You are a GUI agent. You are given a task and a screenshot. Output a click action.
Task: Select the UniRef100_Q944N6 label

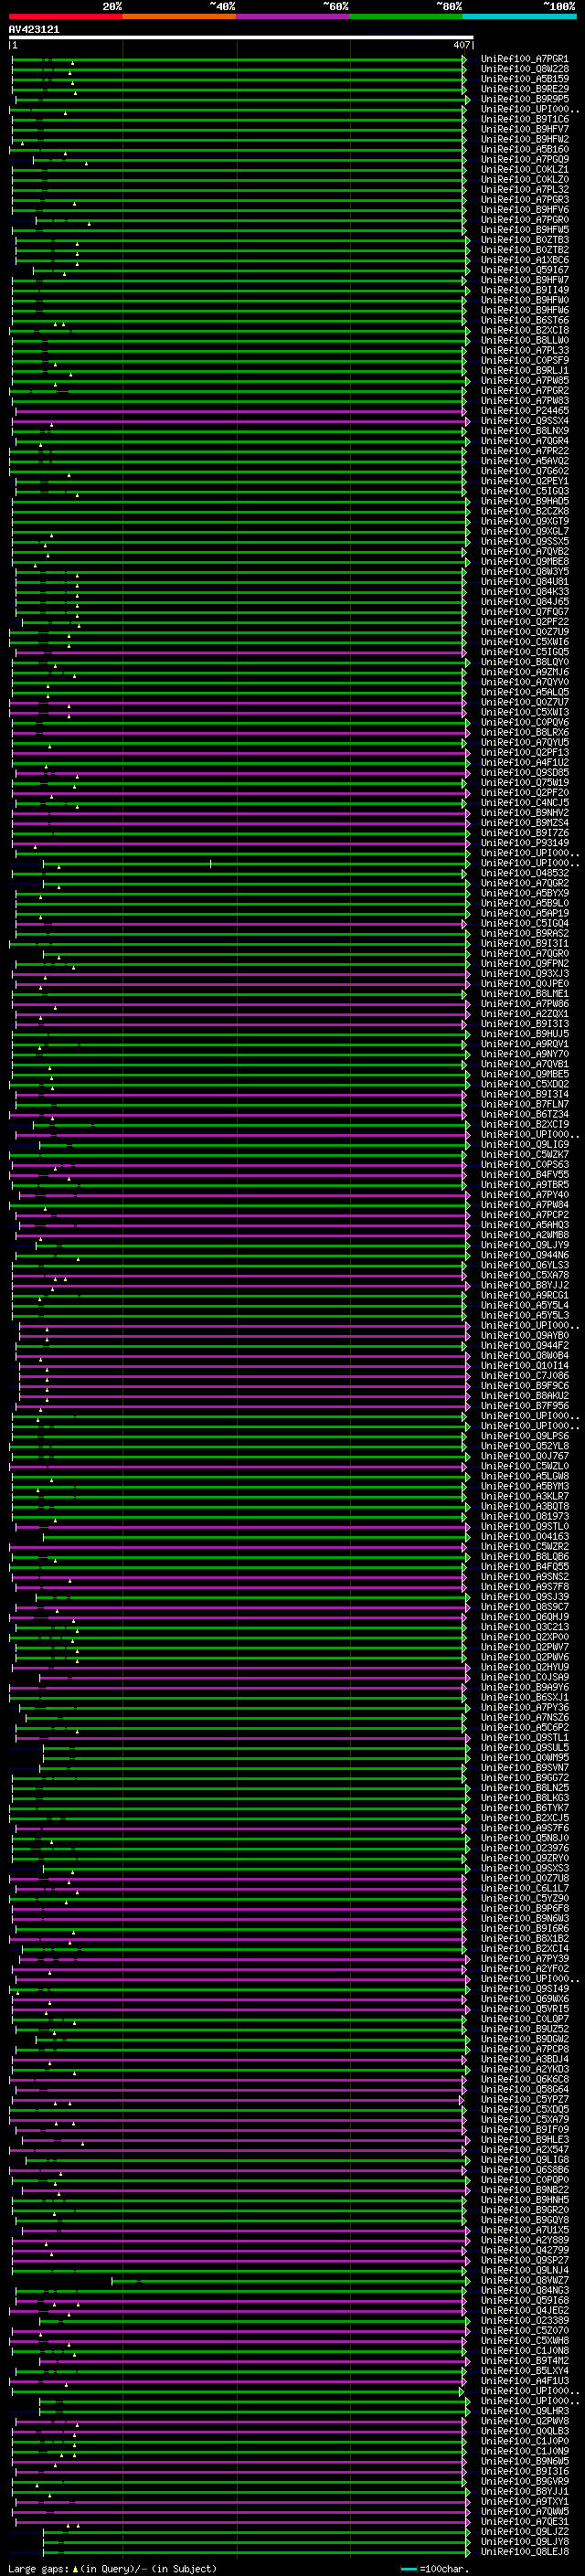(x=524, y=1255)
